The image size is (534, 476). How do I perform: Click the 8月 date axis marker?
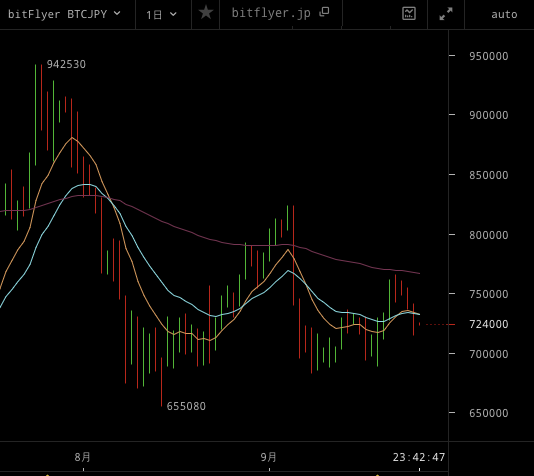tap(82, 457)
